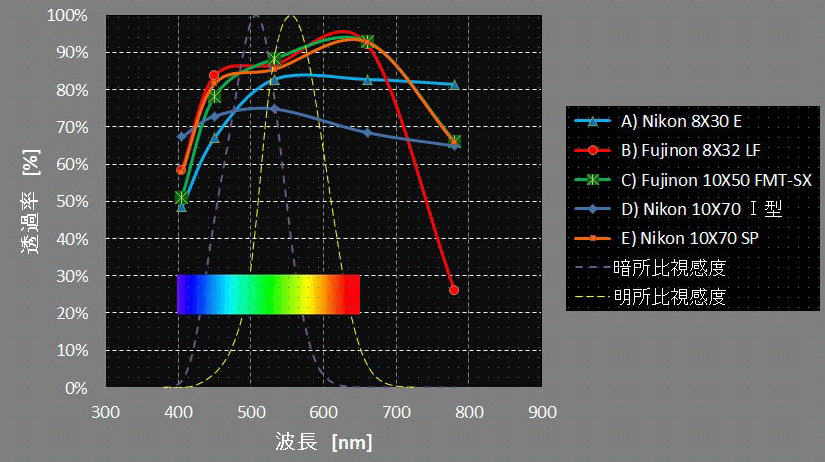Click the dark blue diamond point at 660 nm
The image size is (825, 462).
pyautogui.click(x=367, y=133)
